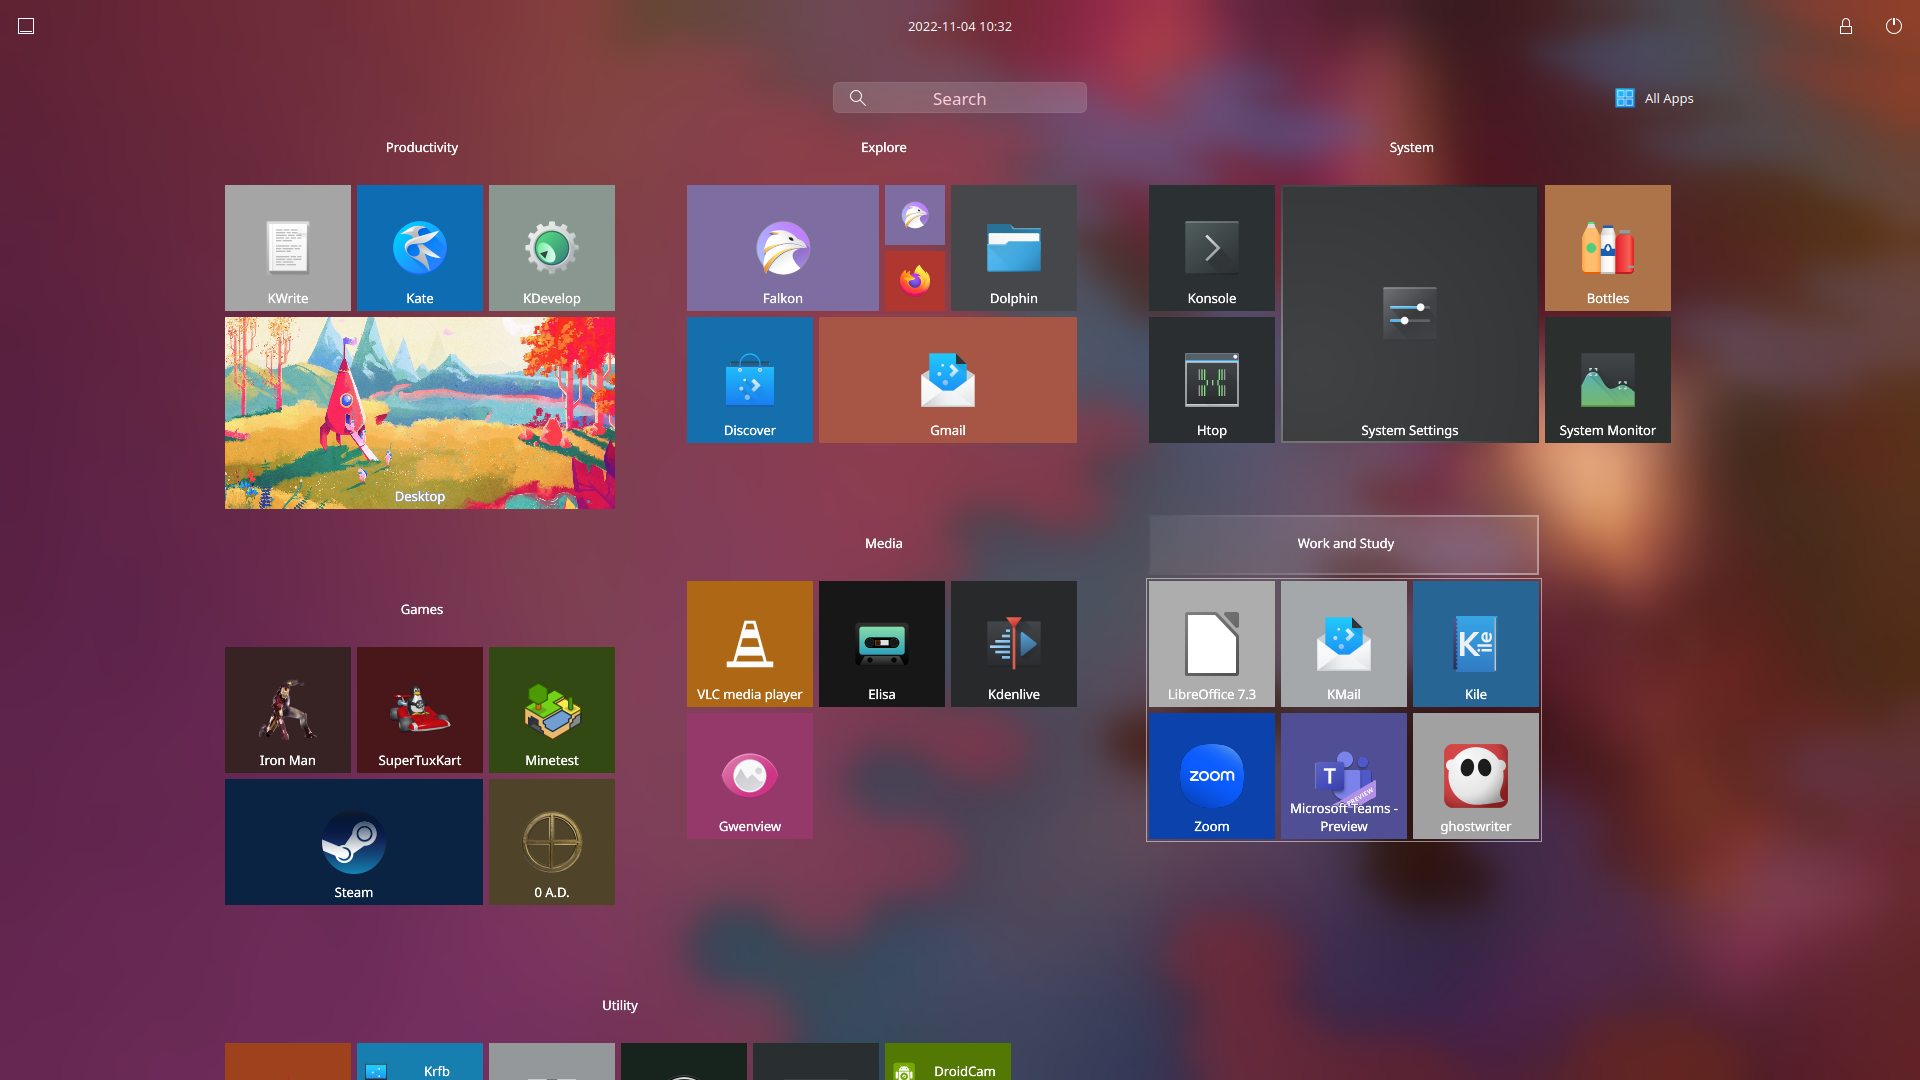The image size is (1920, 1080).
Task: Open Krfb tile in Utility group
Action: (x=420, y=1062)
